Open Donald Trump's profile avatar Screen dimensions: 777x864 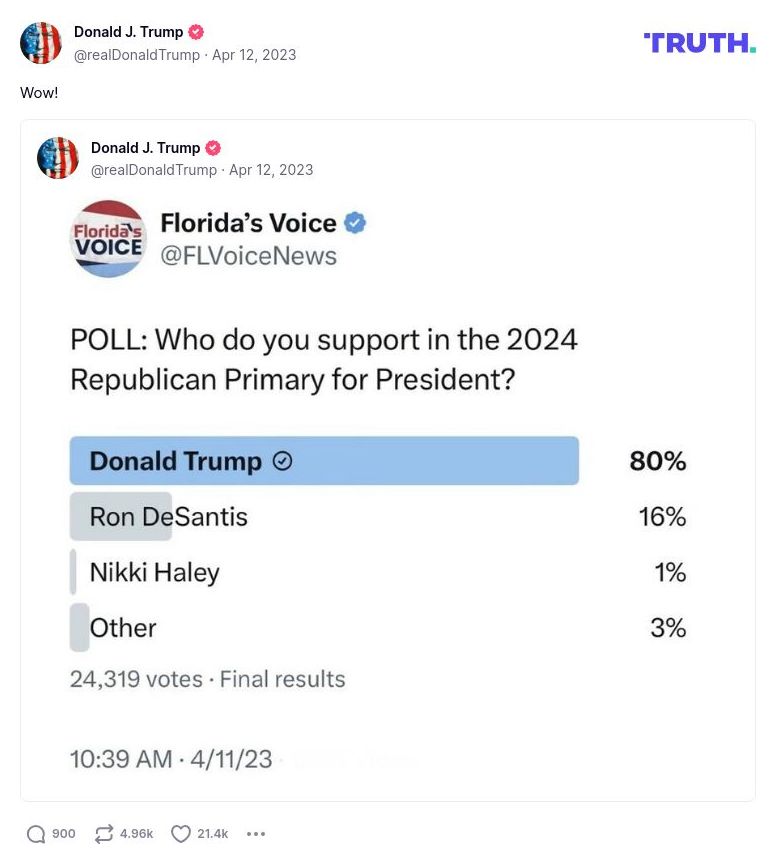pos(41,43)
